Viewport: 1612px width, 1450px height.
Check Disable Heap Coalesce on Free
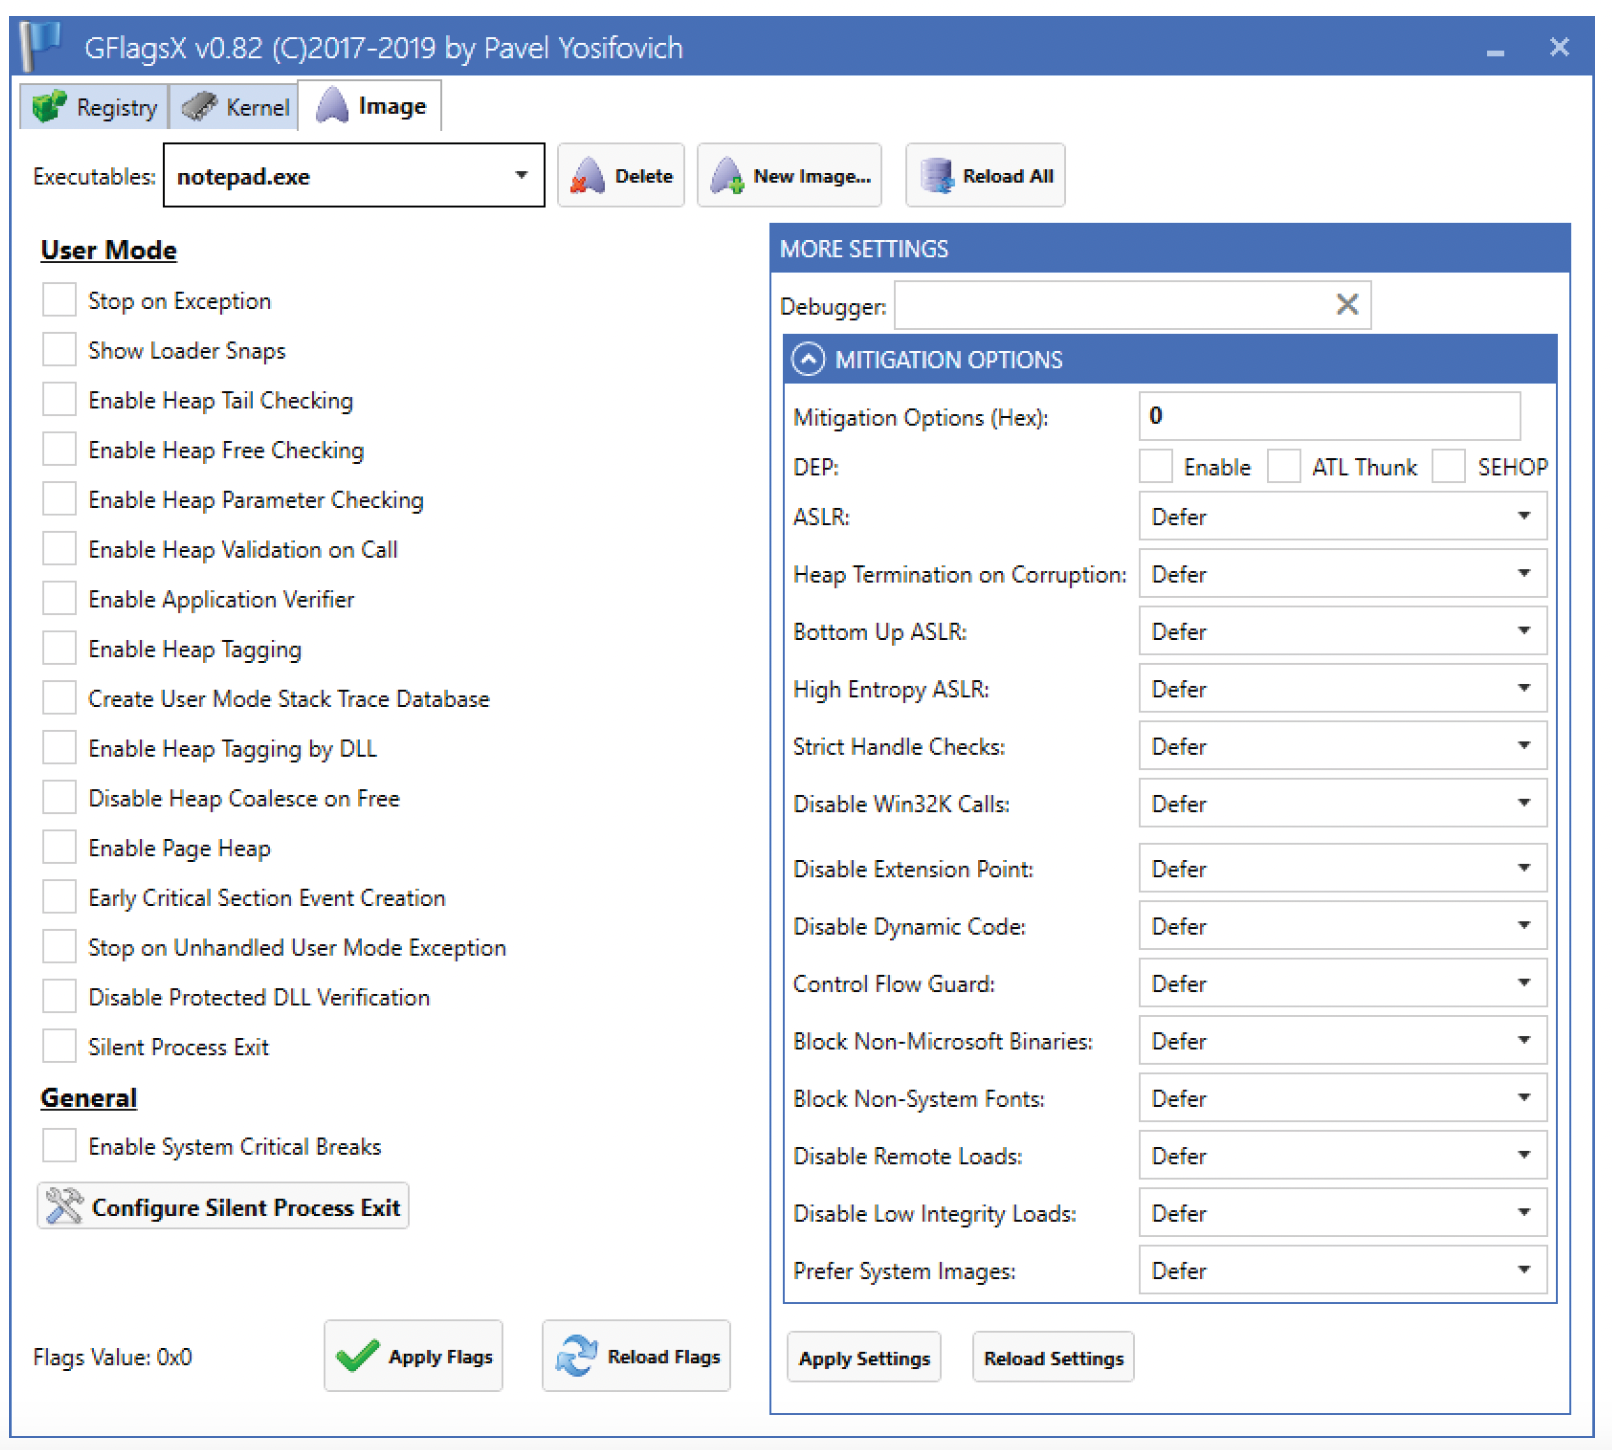pyautogui.click(x=59, y=797)
